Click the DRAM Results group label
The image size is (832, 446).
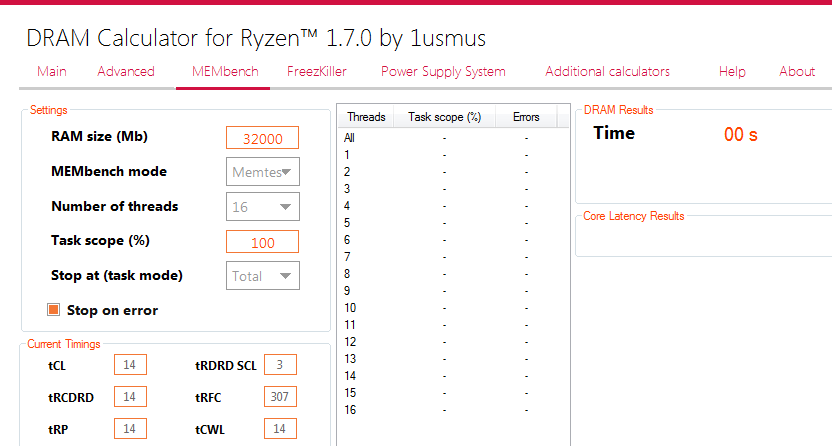[x=618, y=110]
